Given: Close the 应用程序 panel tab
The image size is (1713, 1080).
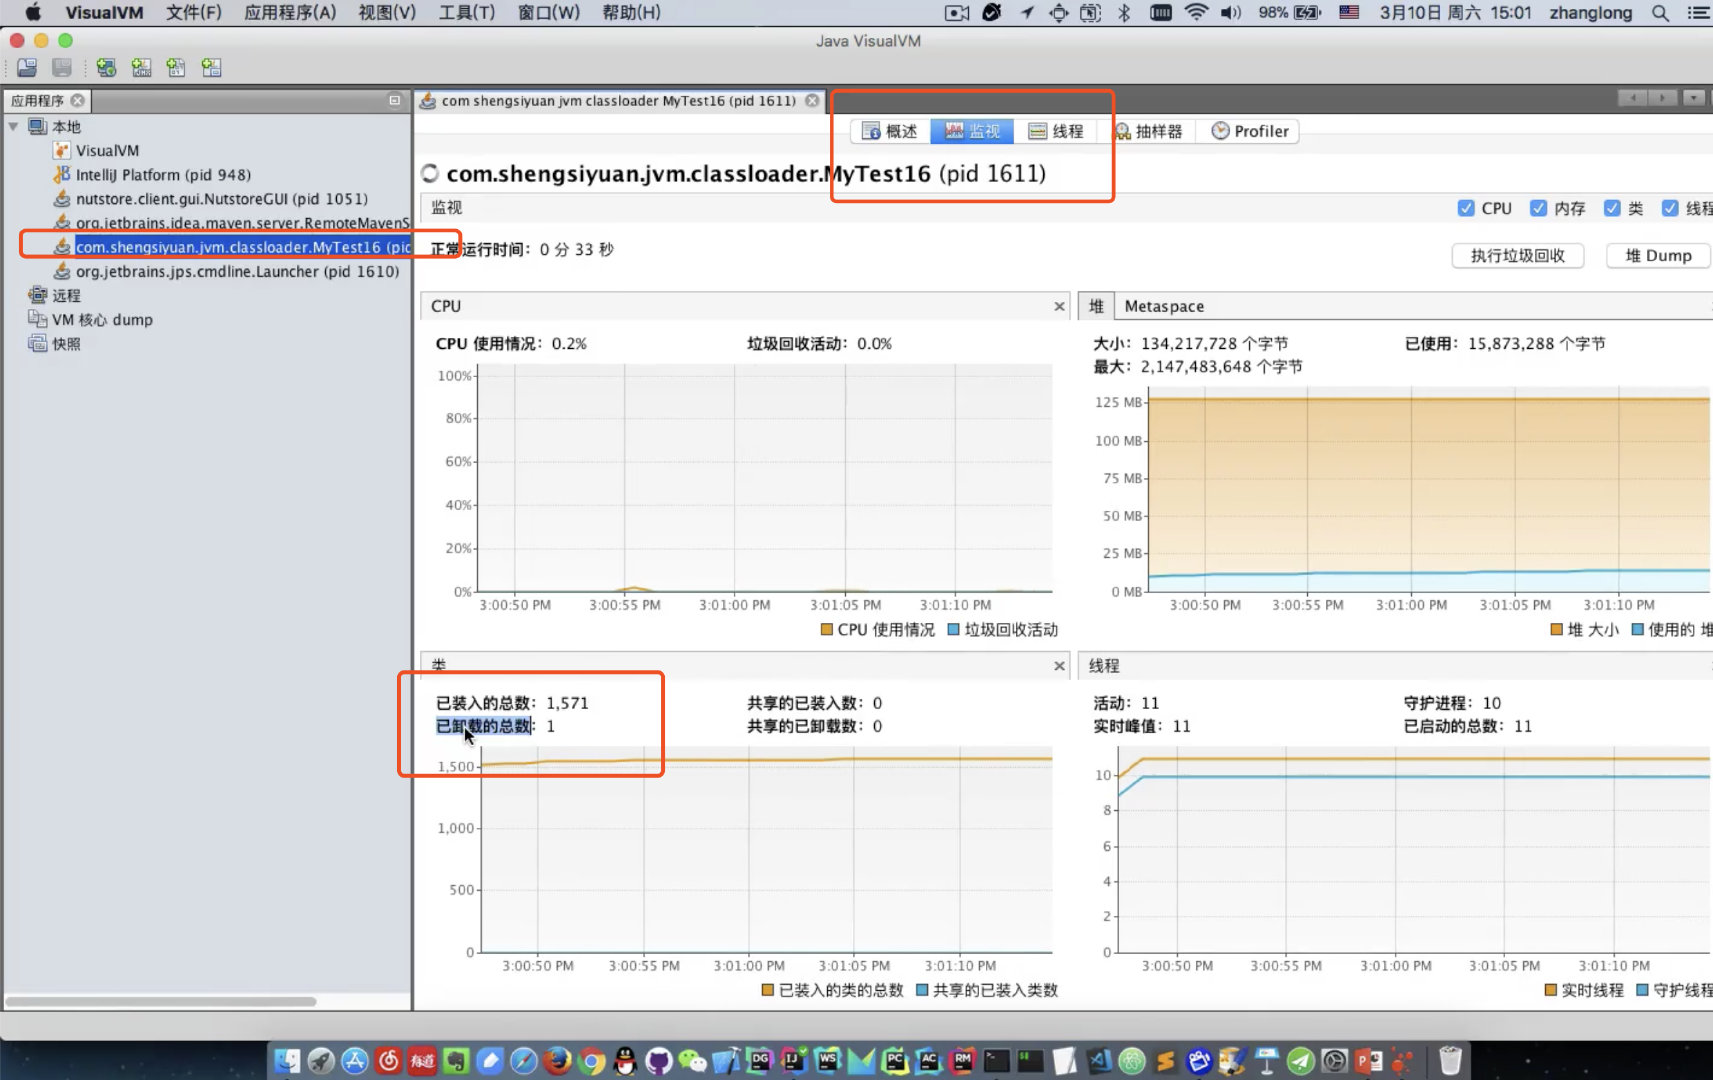Looking at the screenshot, I should point(77,100).
